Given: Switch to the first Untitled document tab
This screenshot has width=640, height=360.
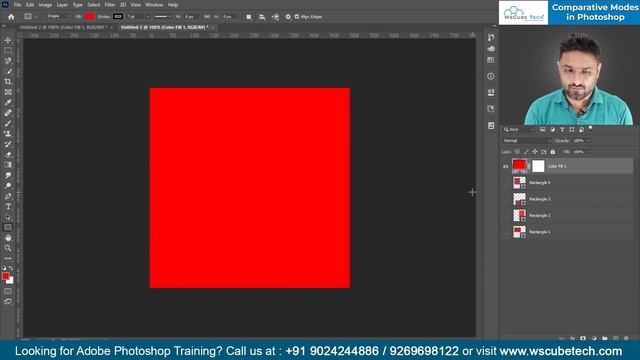Looking at the screenshot, I should point(63,27).
